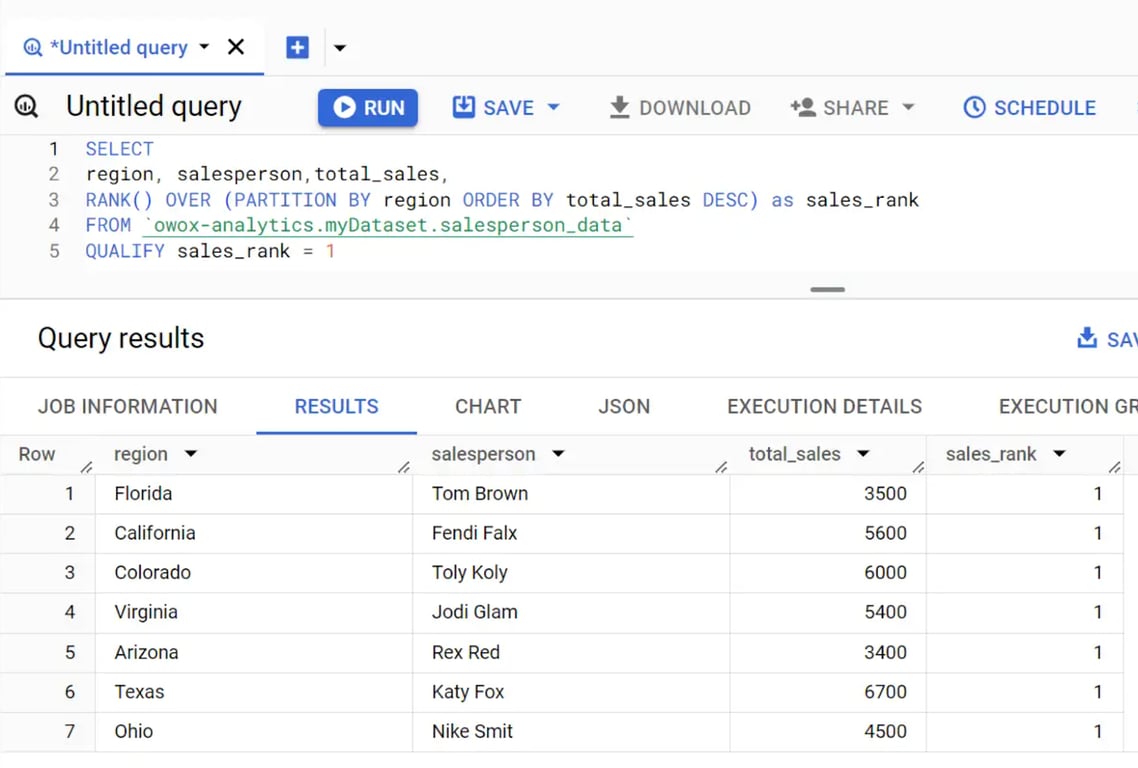Switch to Job Information tab
Viewport: 1138px width, 768px height.
(128, 407)
